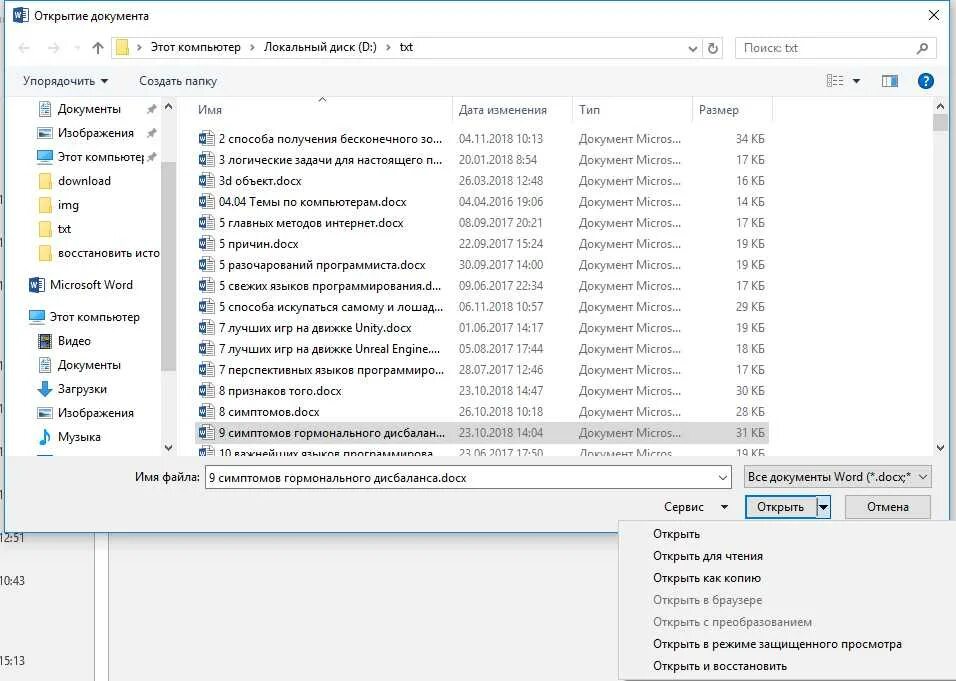Choose Открыть from the dropdown menu
This screenshot has height=681, width=956.
click(x=676, y=533)
